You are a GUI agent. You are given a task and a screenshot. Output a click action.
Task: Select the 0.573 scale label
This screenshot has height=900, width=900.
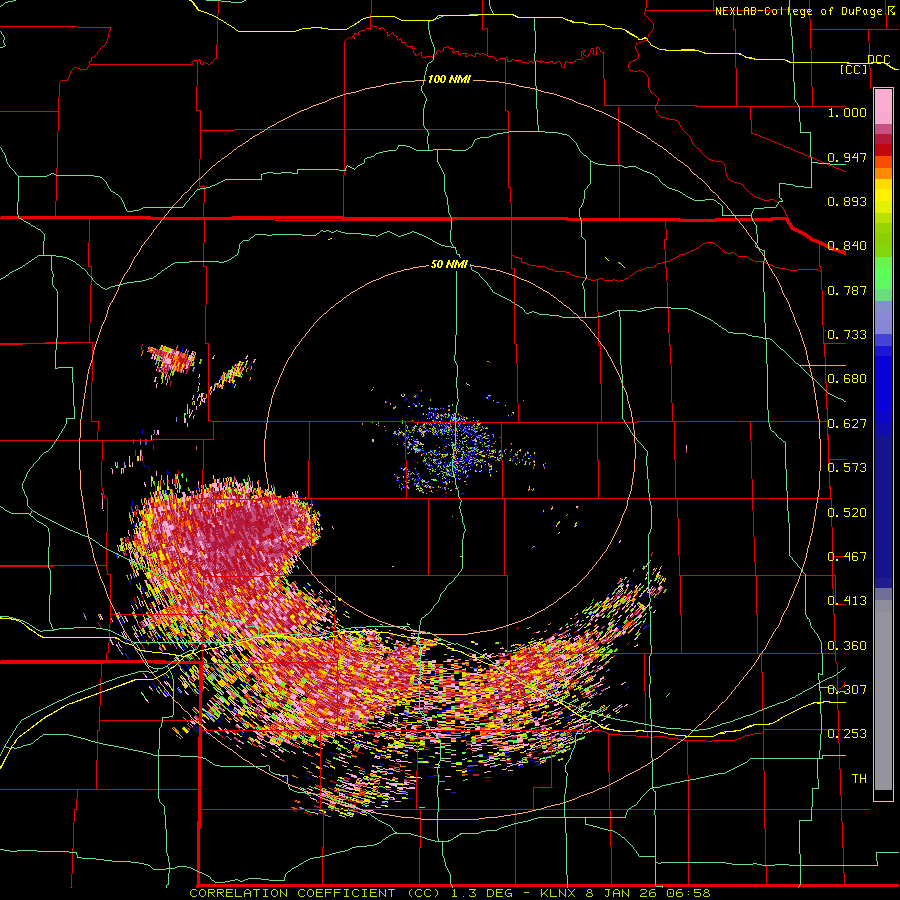[847, 468]
